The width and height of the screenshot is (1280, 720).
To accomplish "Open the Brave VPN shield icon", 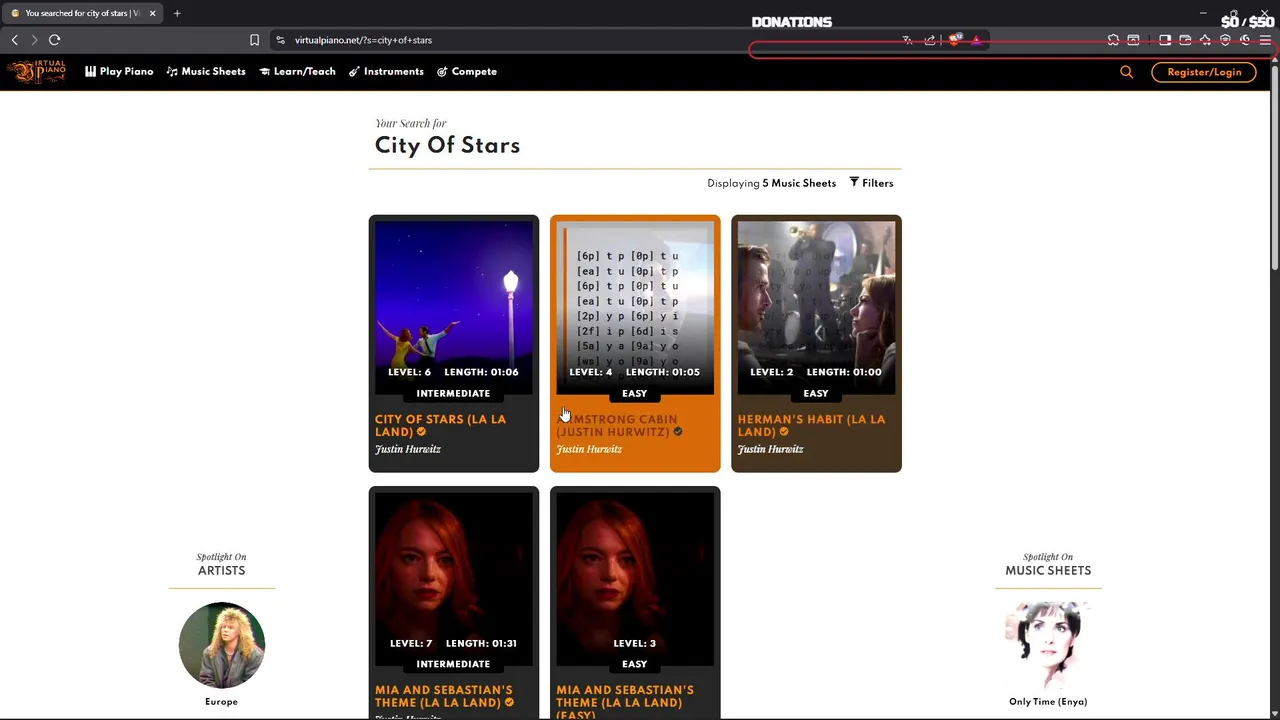I will click(x=1225, y=40).
